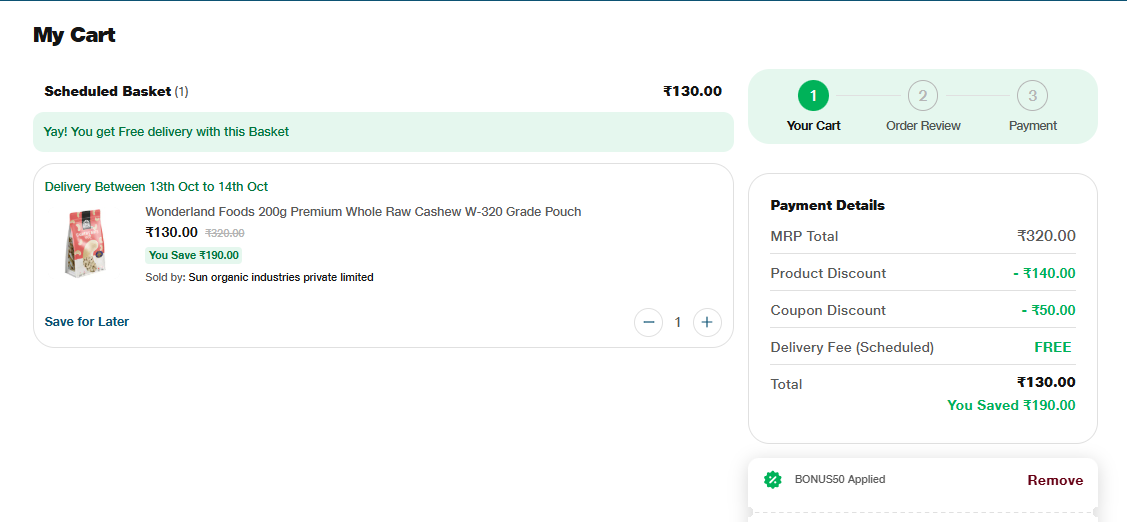Click the quantity value between stepper buttons
This screenshot has height=522, width=1127.
(x=678, y=322)
